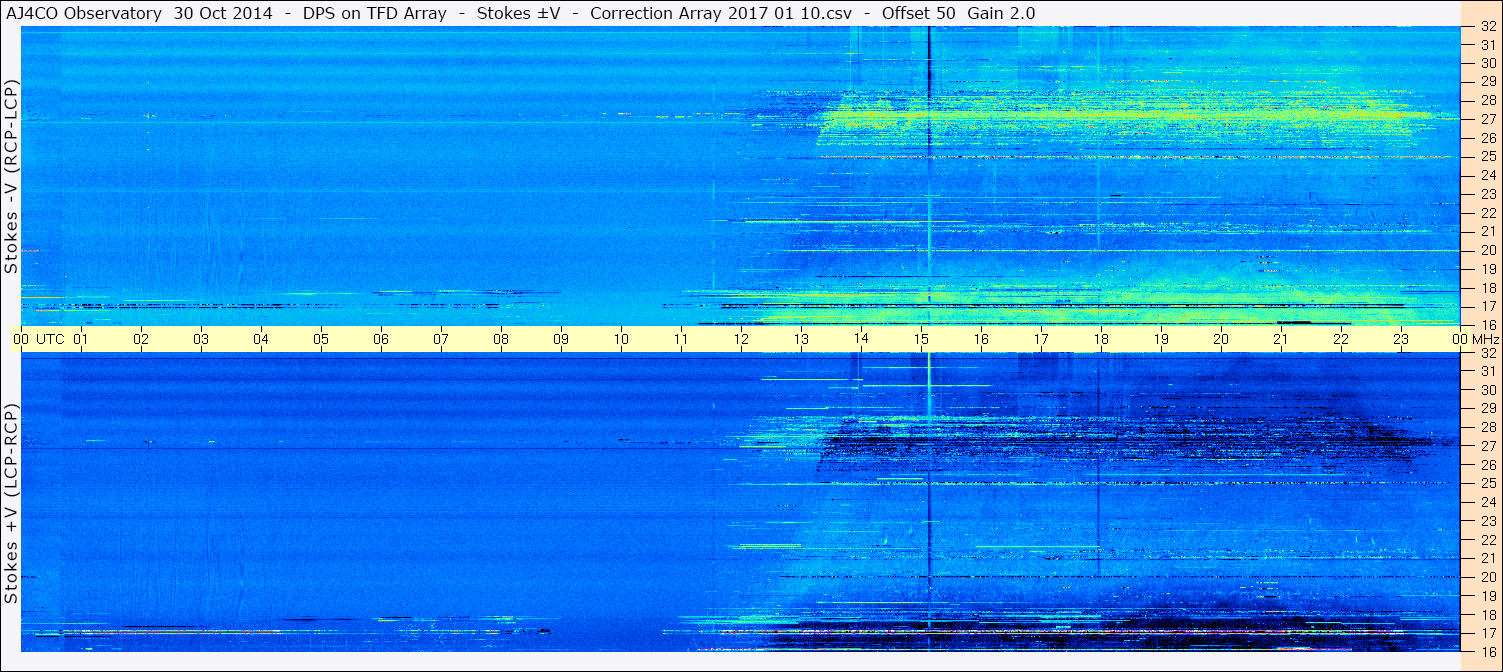Click the 09 UTC hour marker

pos(561,339)
